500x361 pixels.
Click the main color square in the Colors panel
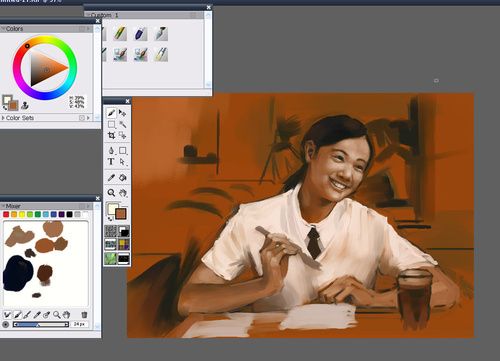point(6,100)
